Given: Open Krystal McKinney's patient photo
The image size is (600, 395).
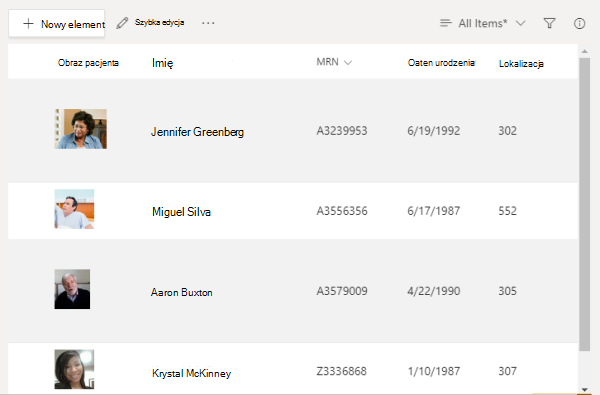Looking at the screenshot, I should pos(74,369).
